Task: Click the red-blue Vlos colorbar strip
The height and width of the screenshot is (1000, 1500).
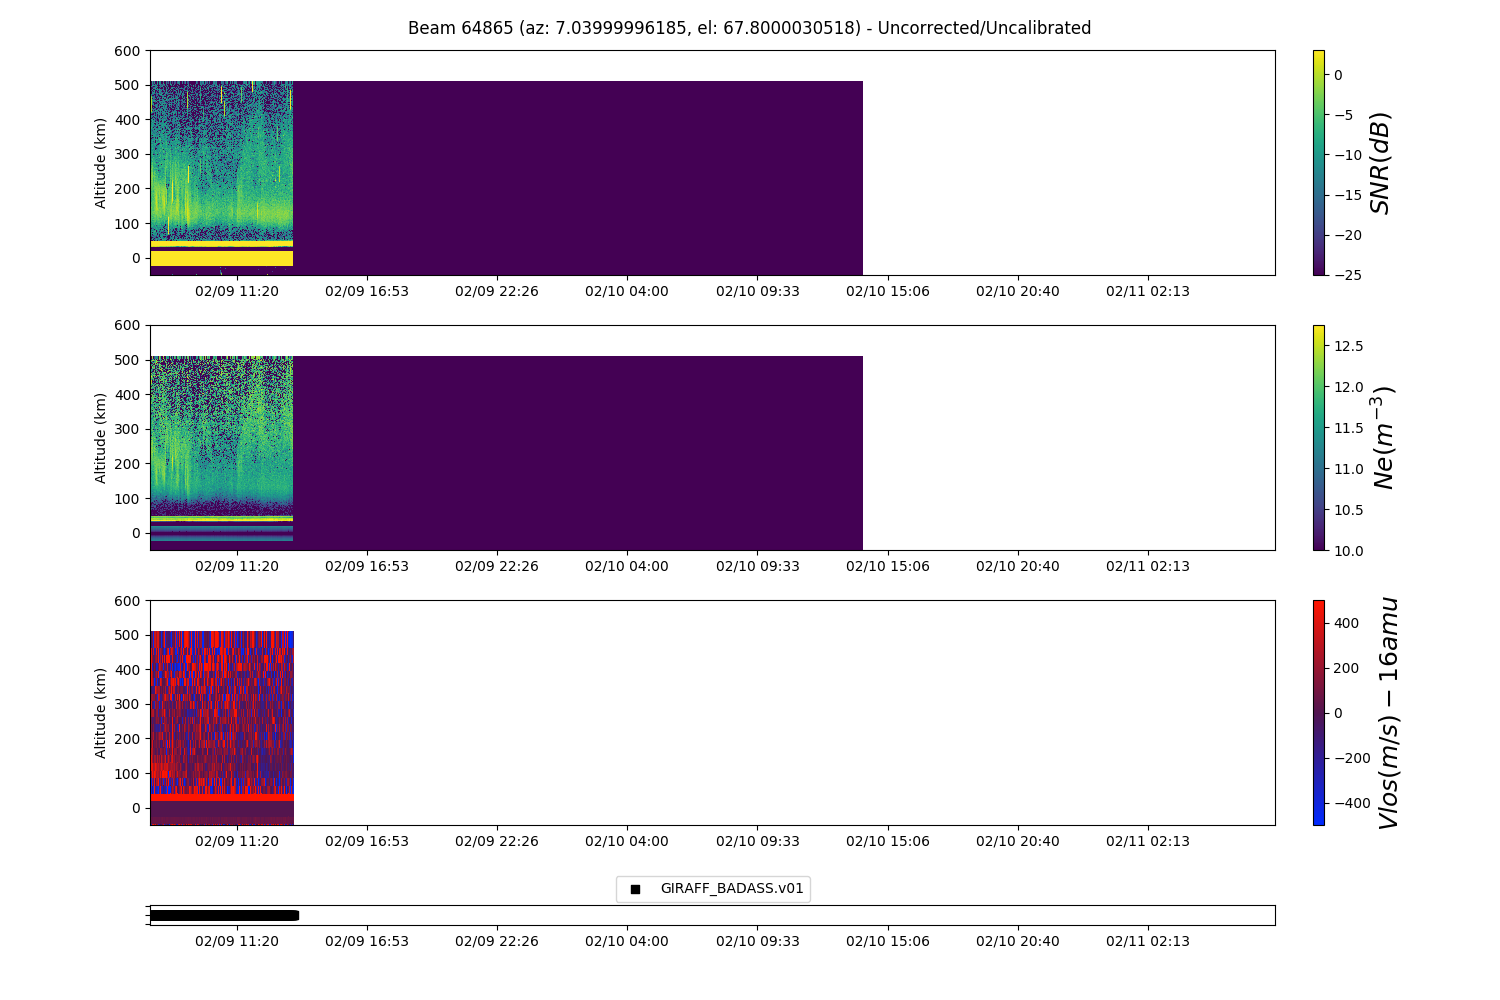Action: point(1318,712)
